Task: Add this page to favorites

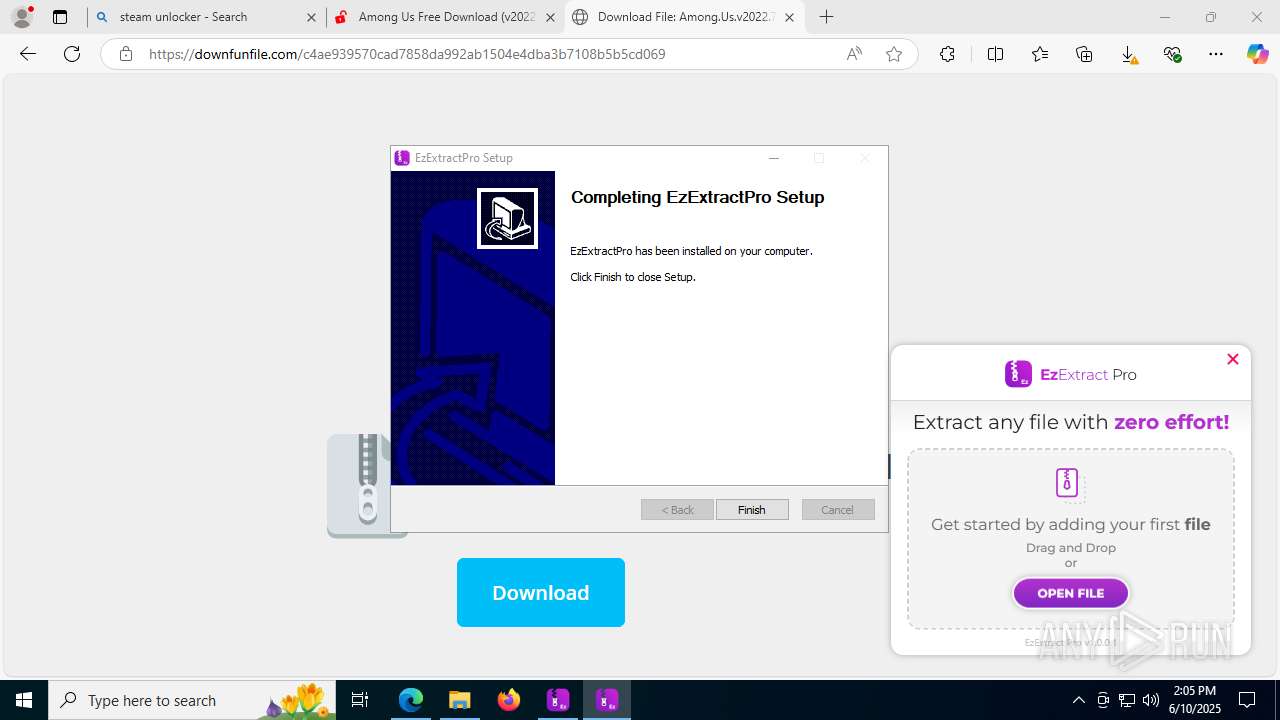Action: pos(894,54)
